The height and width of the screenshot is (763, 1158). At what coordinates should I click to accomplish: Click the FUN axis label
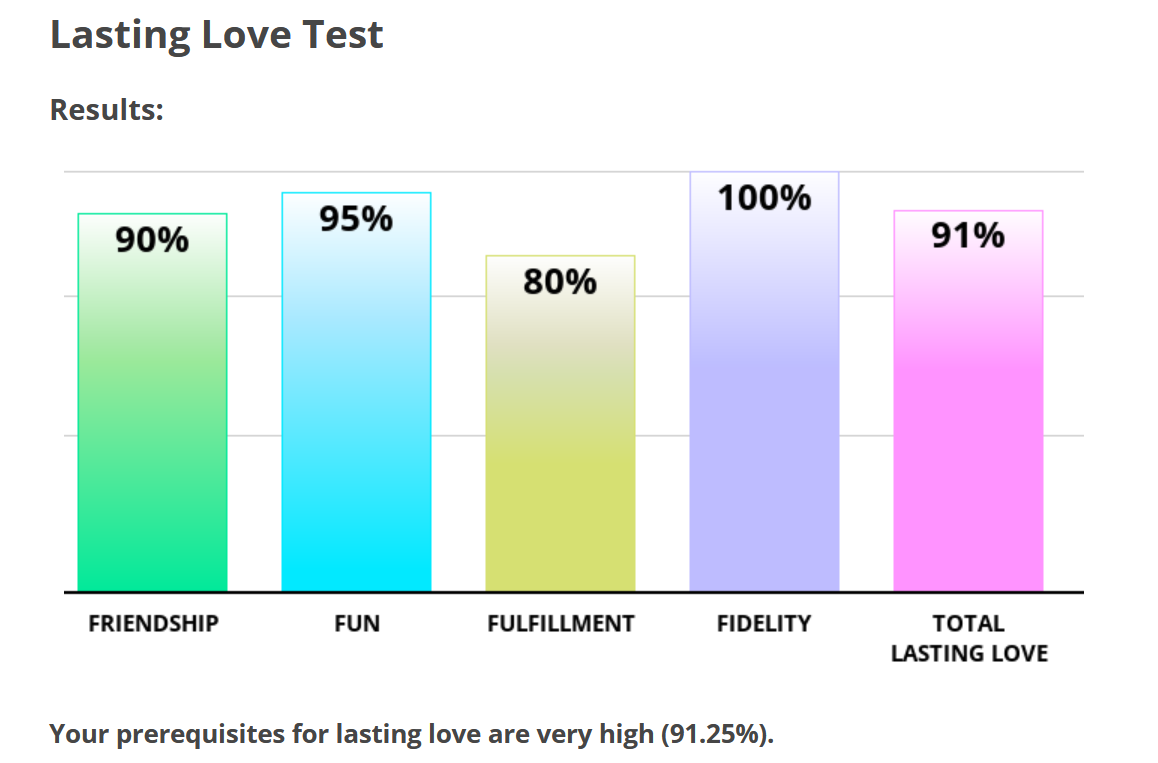click(x=357, y=624)
